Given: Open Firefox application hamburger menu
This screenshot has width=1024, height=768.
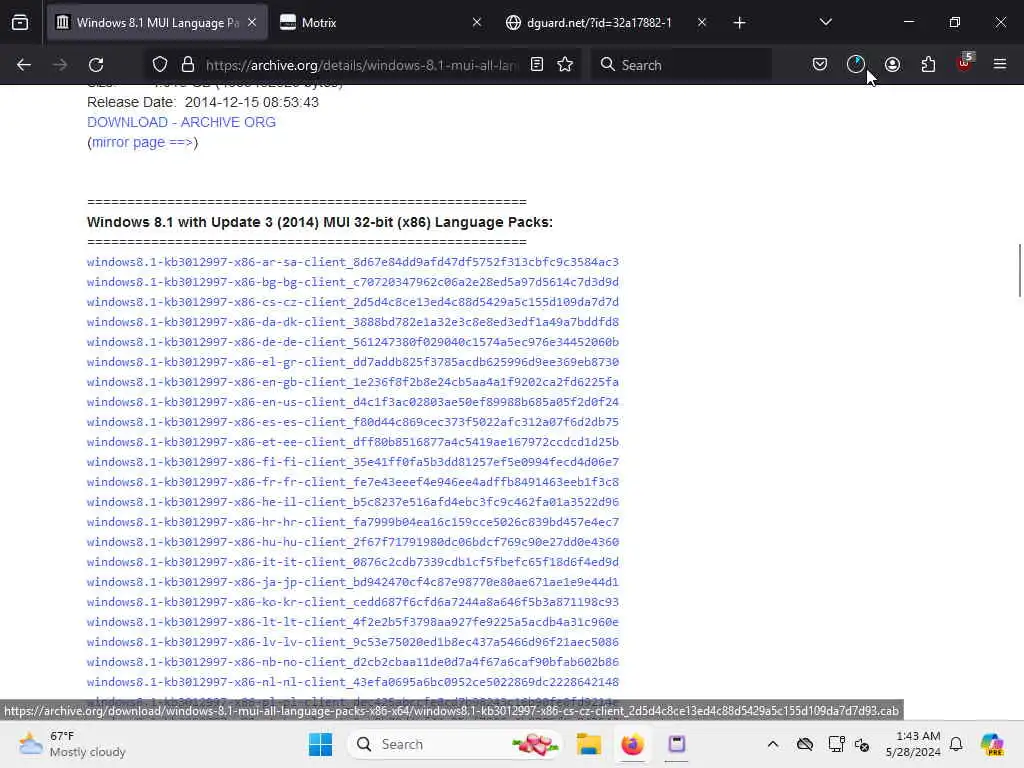Looking at the screenshot, I should [1000, 65].
